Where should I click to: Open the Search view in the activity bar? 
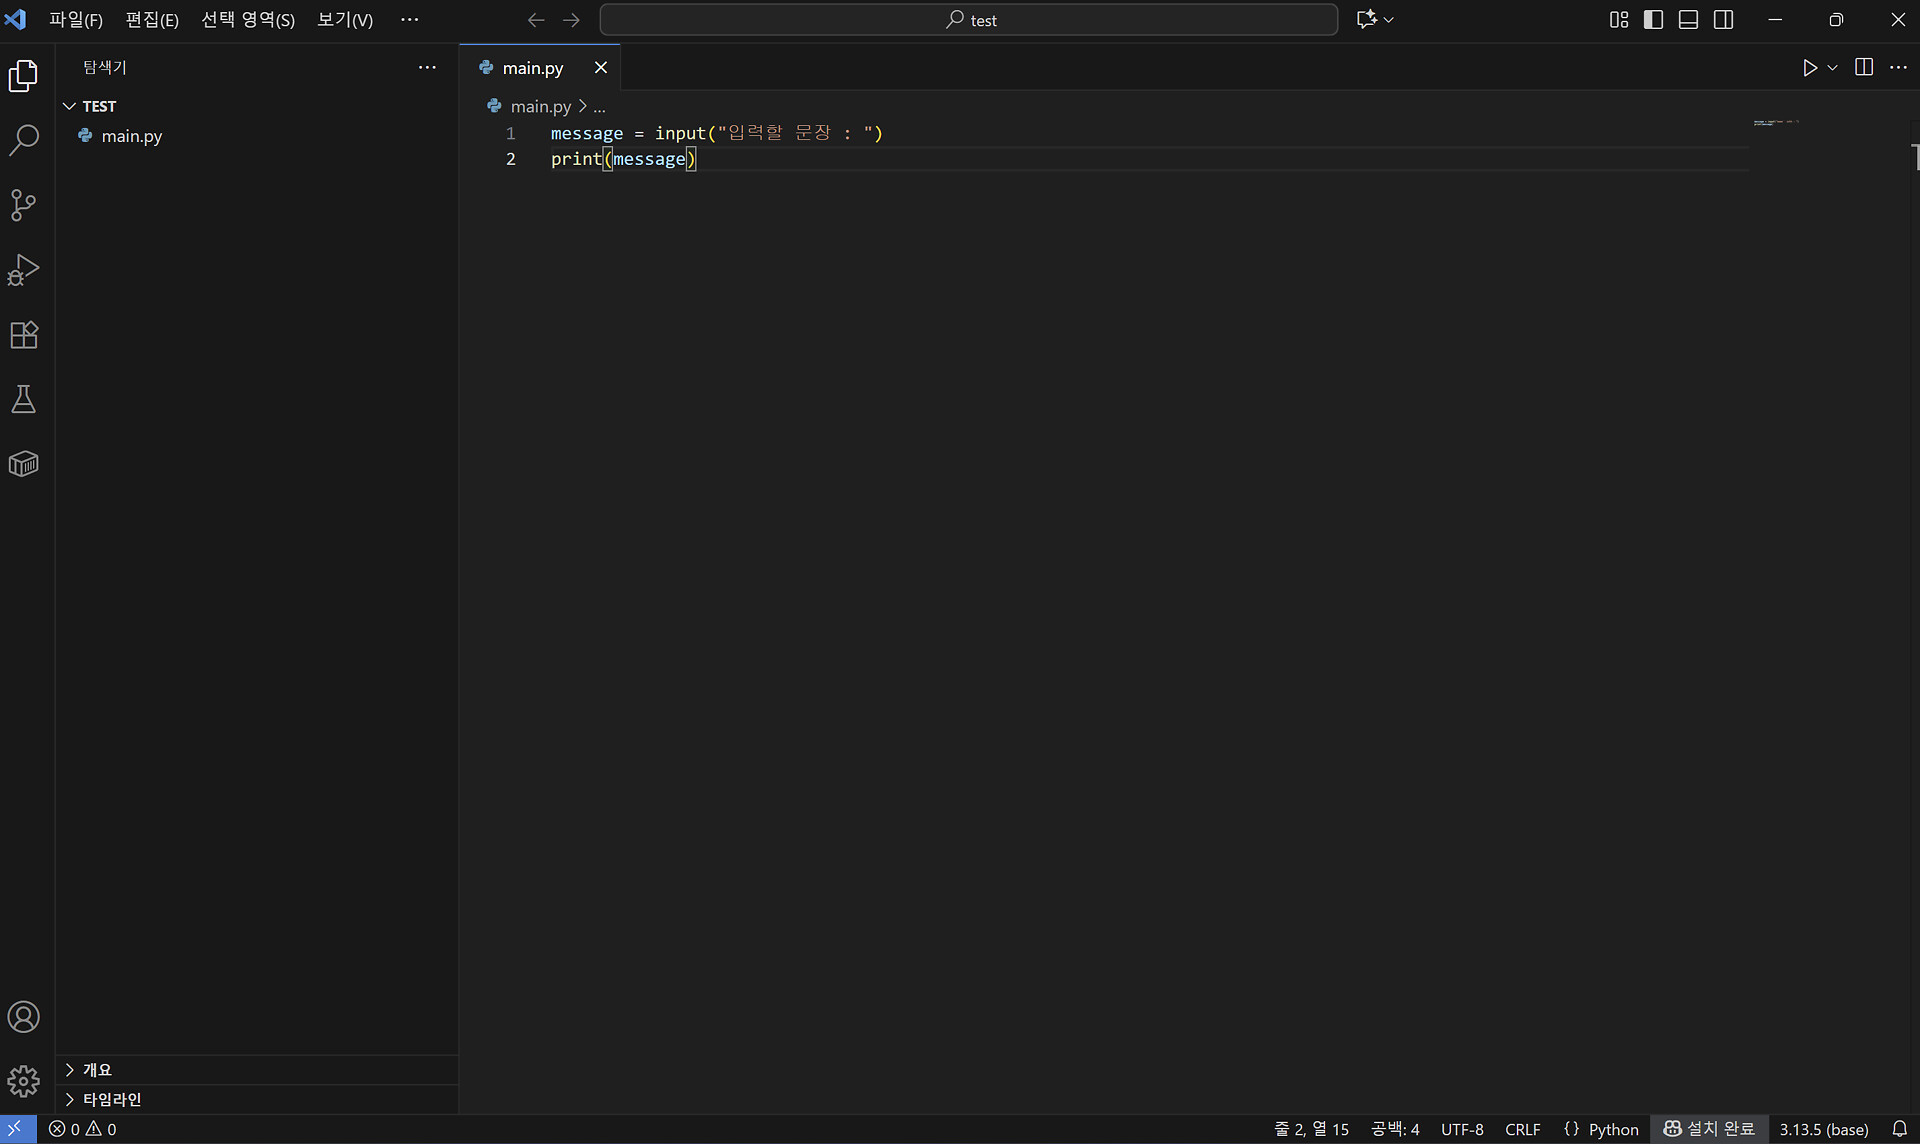coord(23,140)
